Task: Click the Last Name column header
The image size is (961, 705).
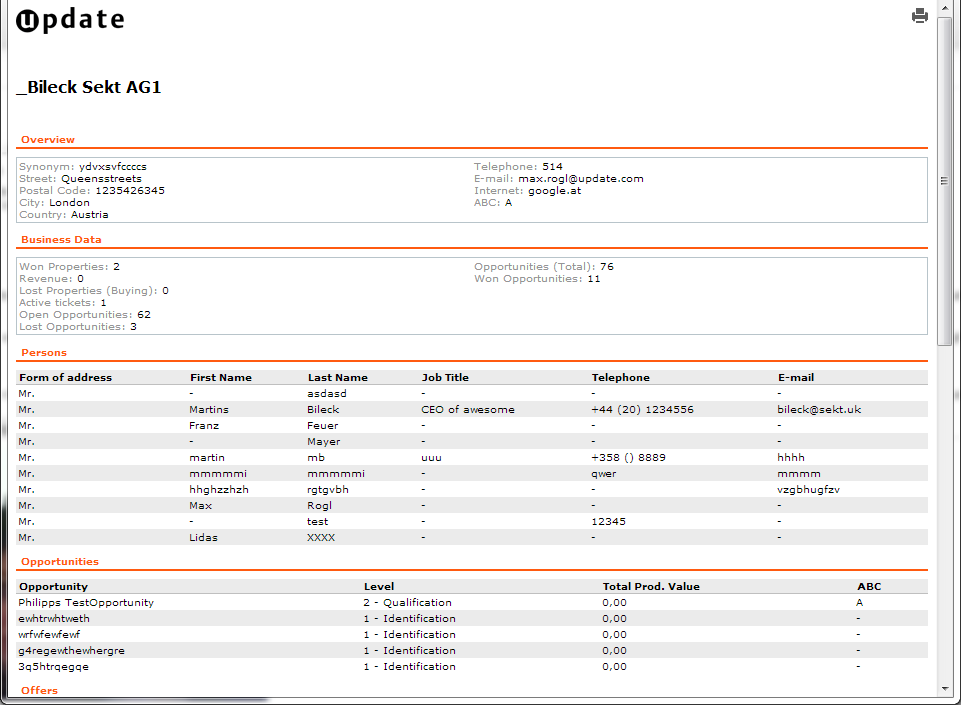Action: click(338, 378)
